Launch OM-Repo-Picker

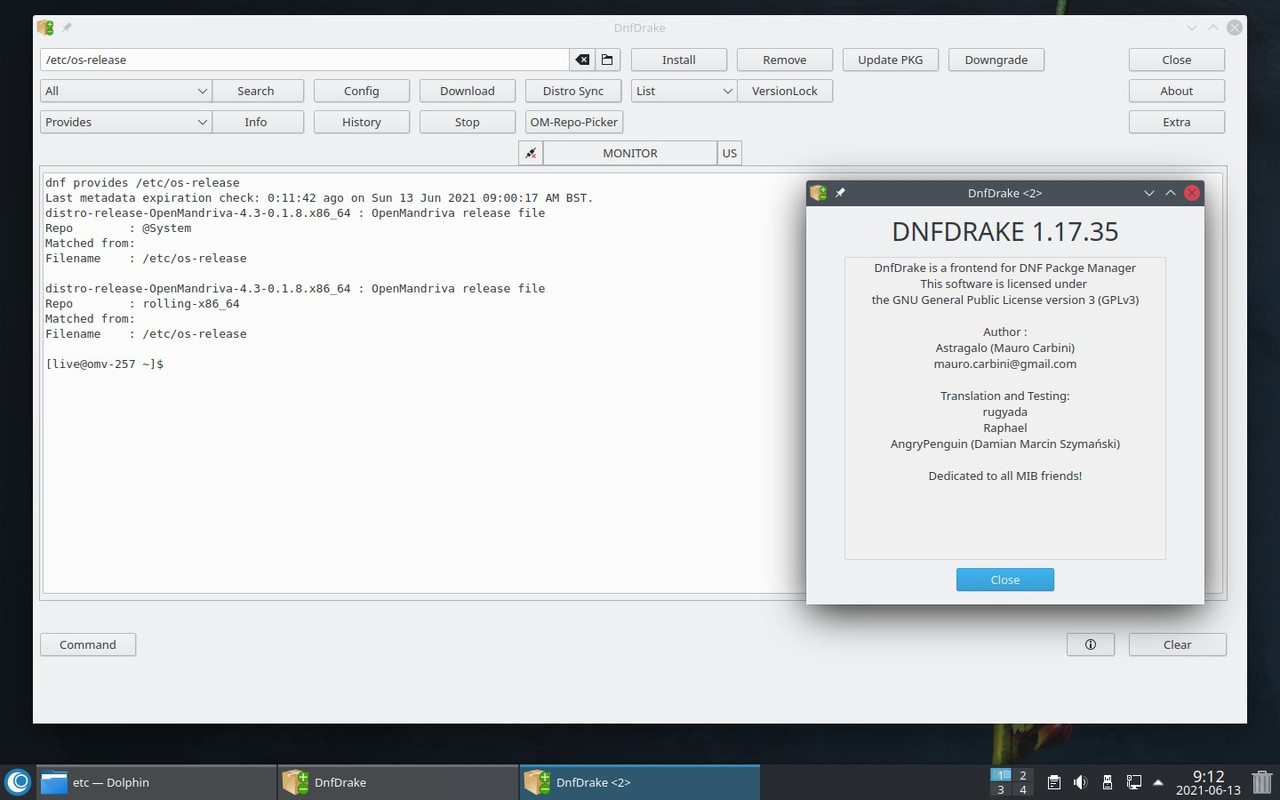coord(574,122)
